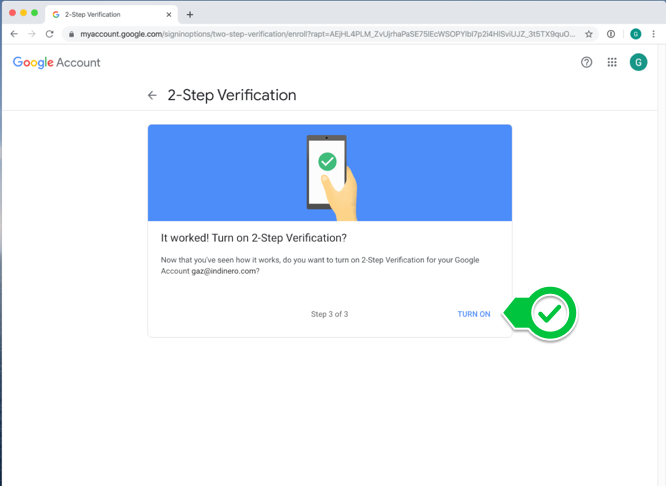The image size is (666, 486).
Task: Open the Google Account help icon
Action: [x=586, y=62]
